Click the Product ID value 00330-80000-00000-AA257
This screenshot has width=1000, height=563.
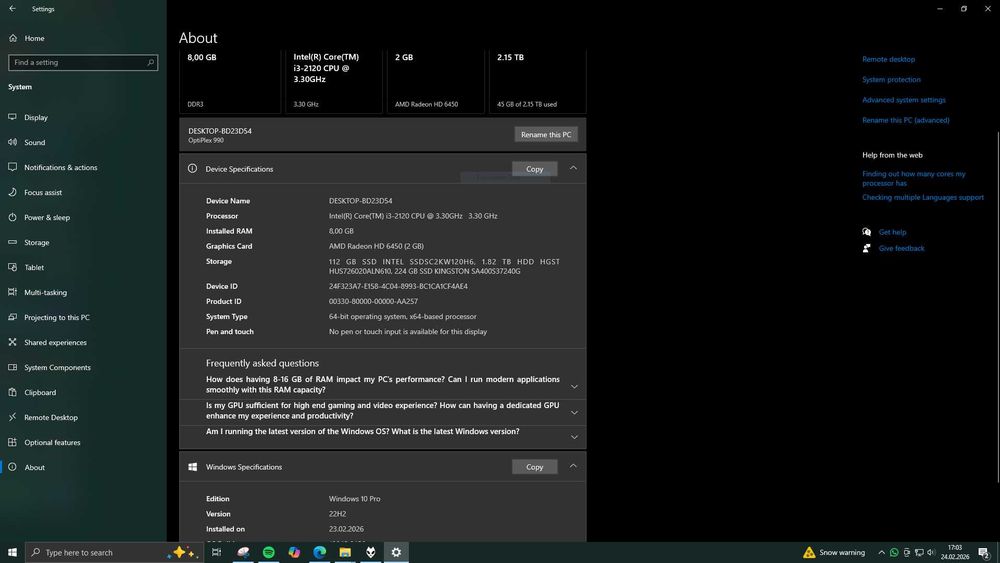click(x=373, y=302)
